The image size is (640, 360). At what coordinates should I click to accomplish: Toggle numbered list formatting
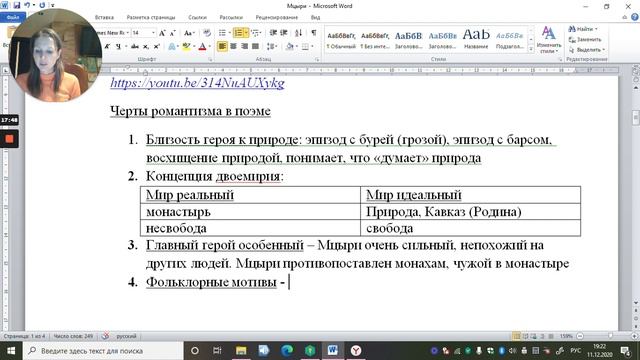click(x=238, y=33)
